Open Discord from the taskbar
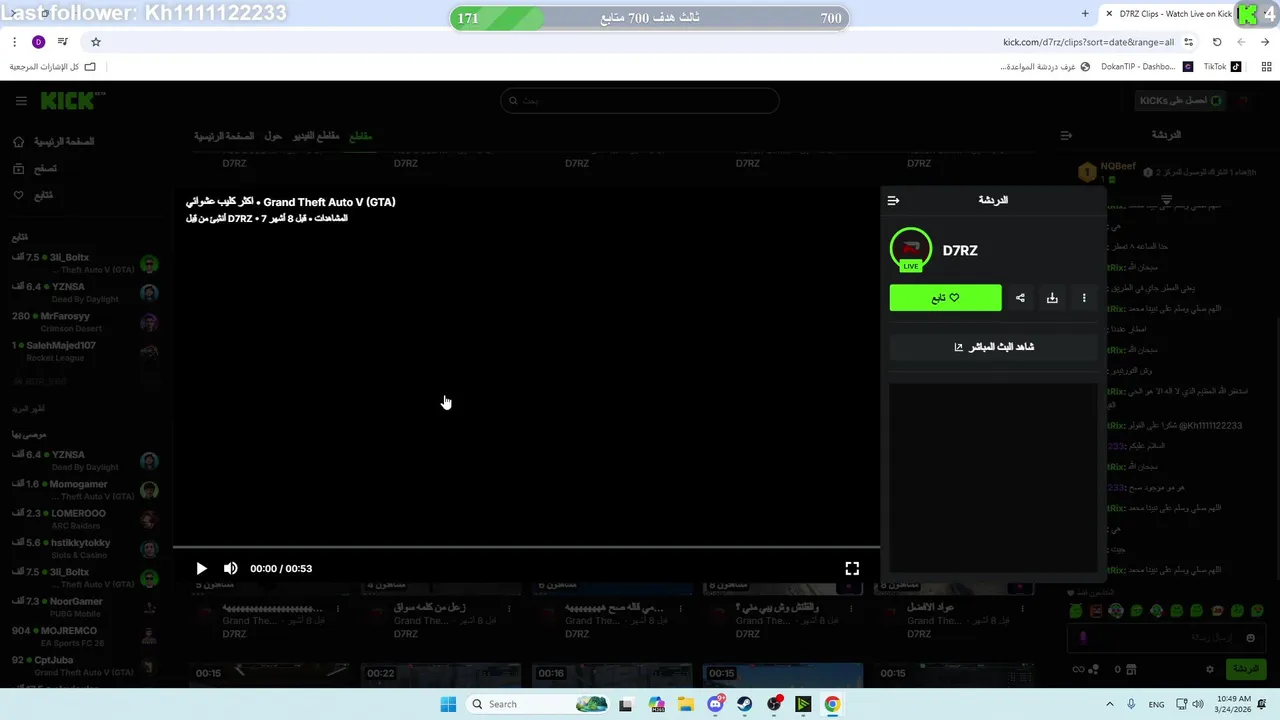1280x720 pixels. [x=716, y=704]
